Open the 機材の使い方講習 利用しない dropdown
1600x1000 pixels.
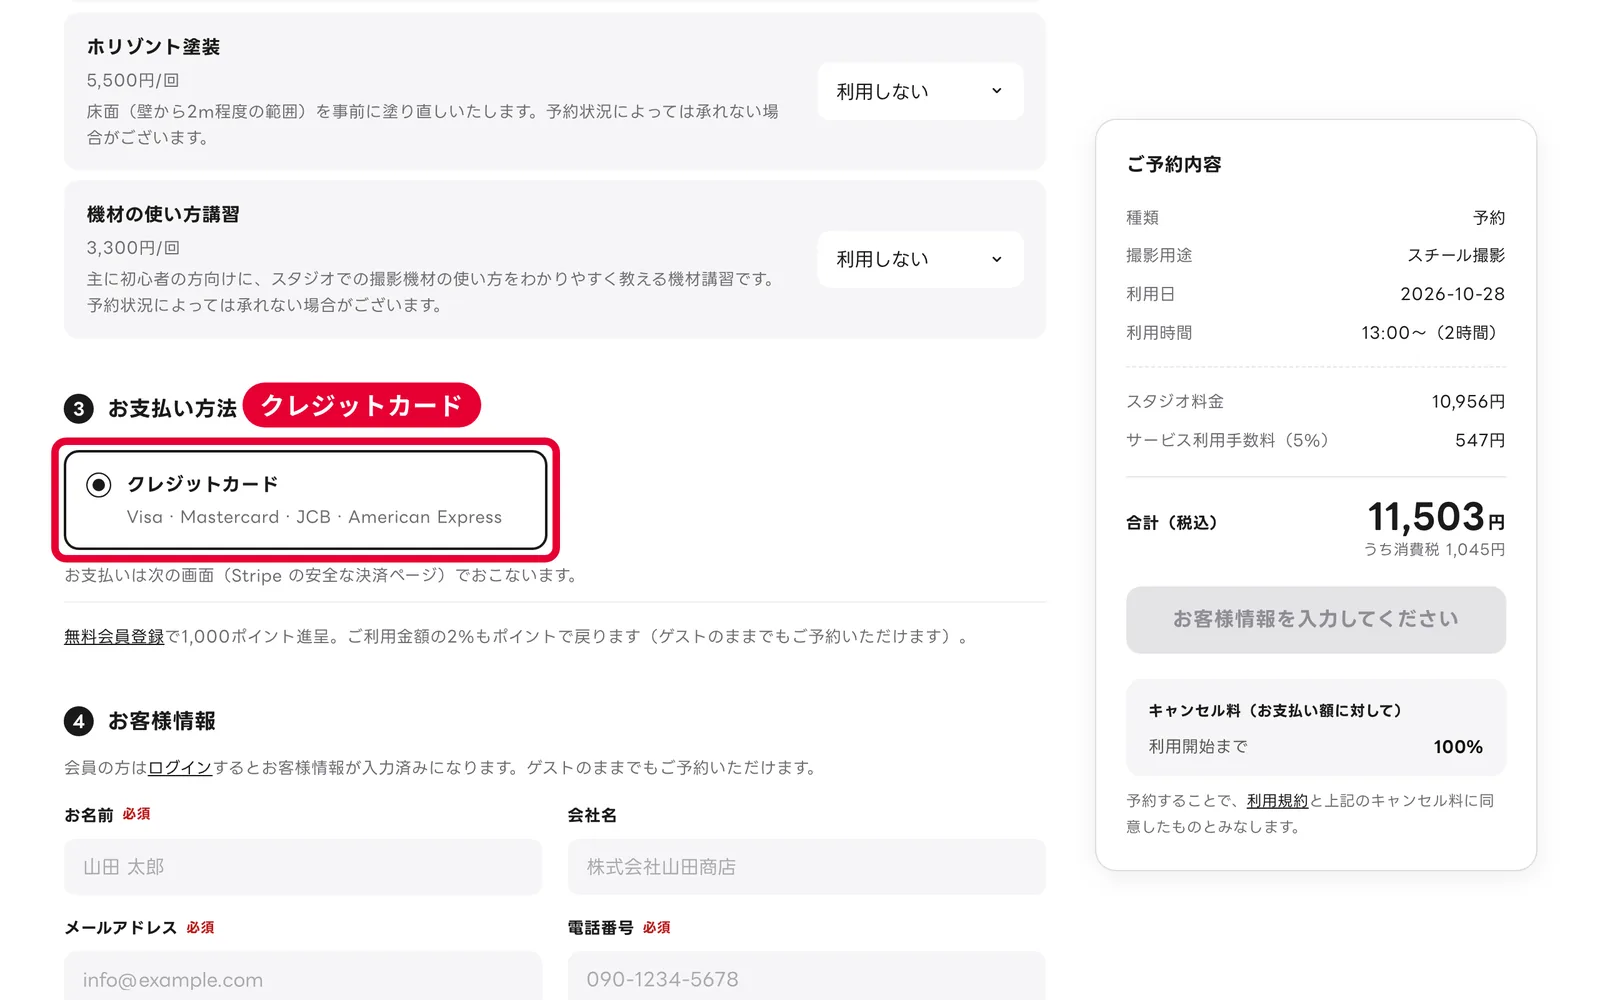pyautogui.click(x=920, y=259)
